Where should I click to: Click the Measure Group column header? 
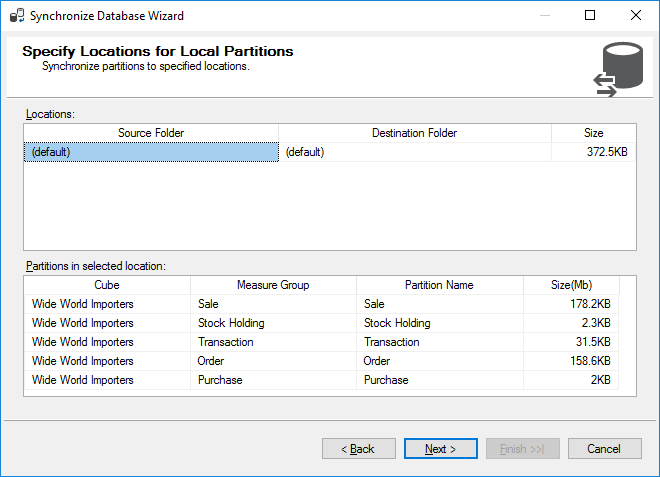point(273,285)
